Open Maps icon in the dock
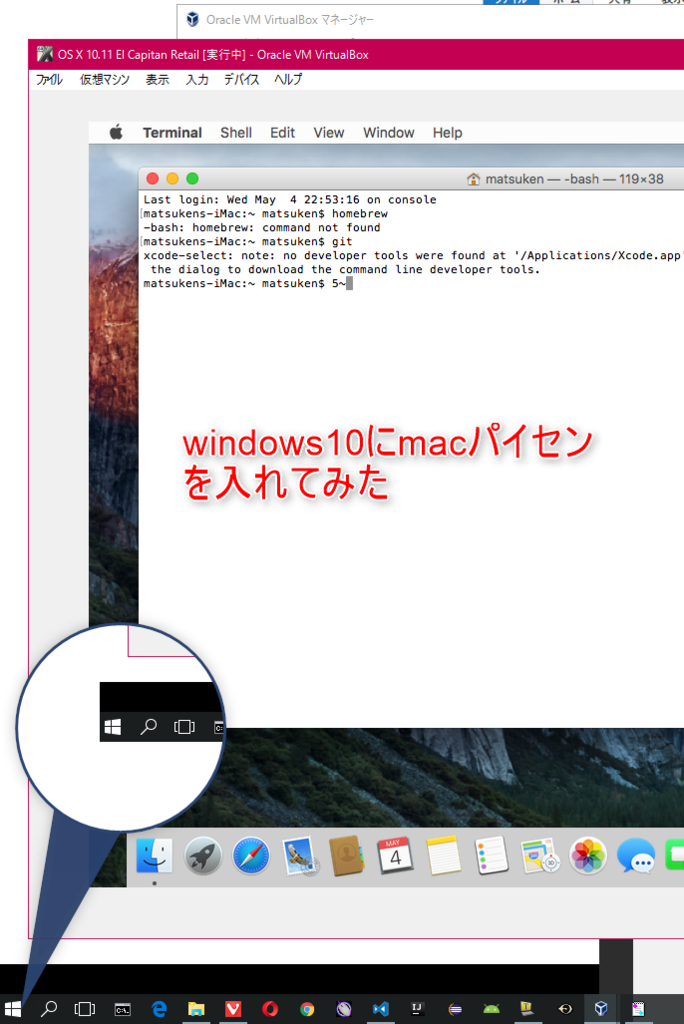 pyautogui.click(x=540, y=855)
